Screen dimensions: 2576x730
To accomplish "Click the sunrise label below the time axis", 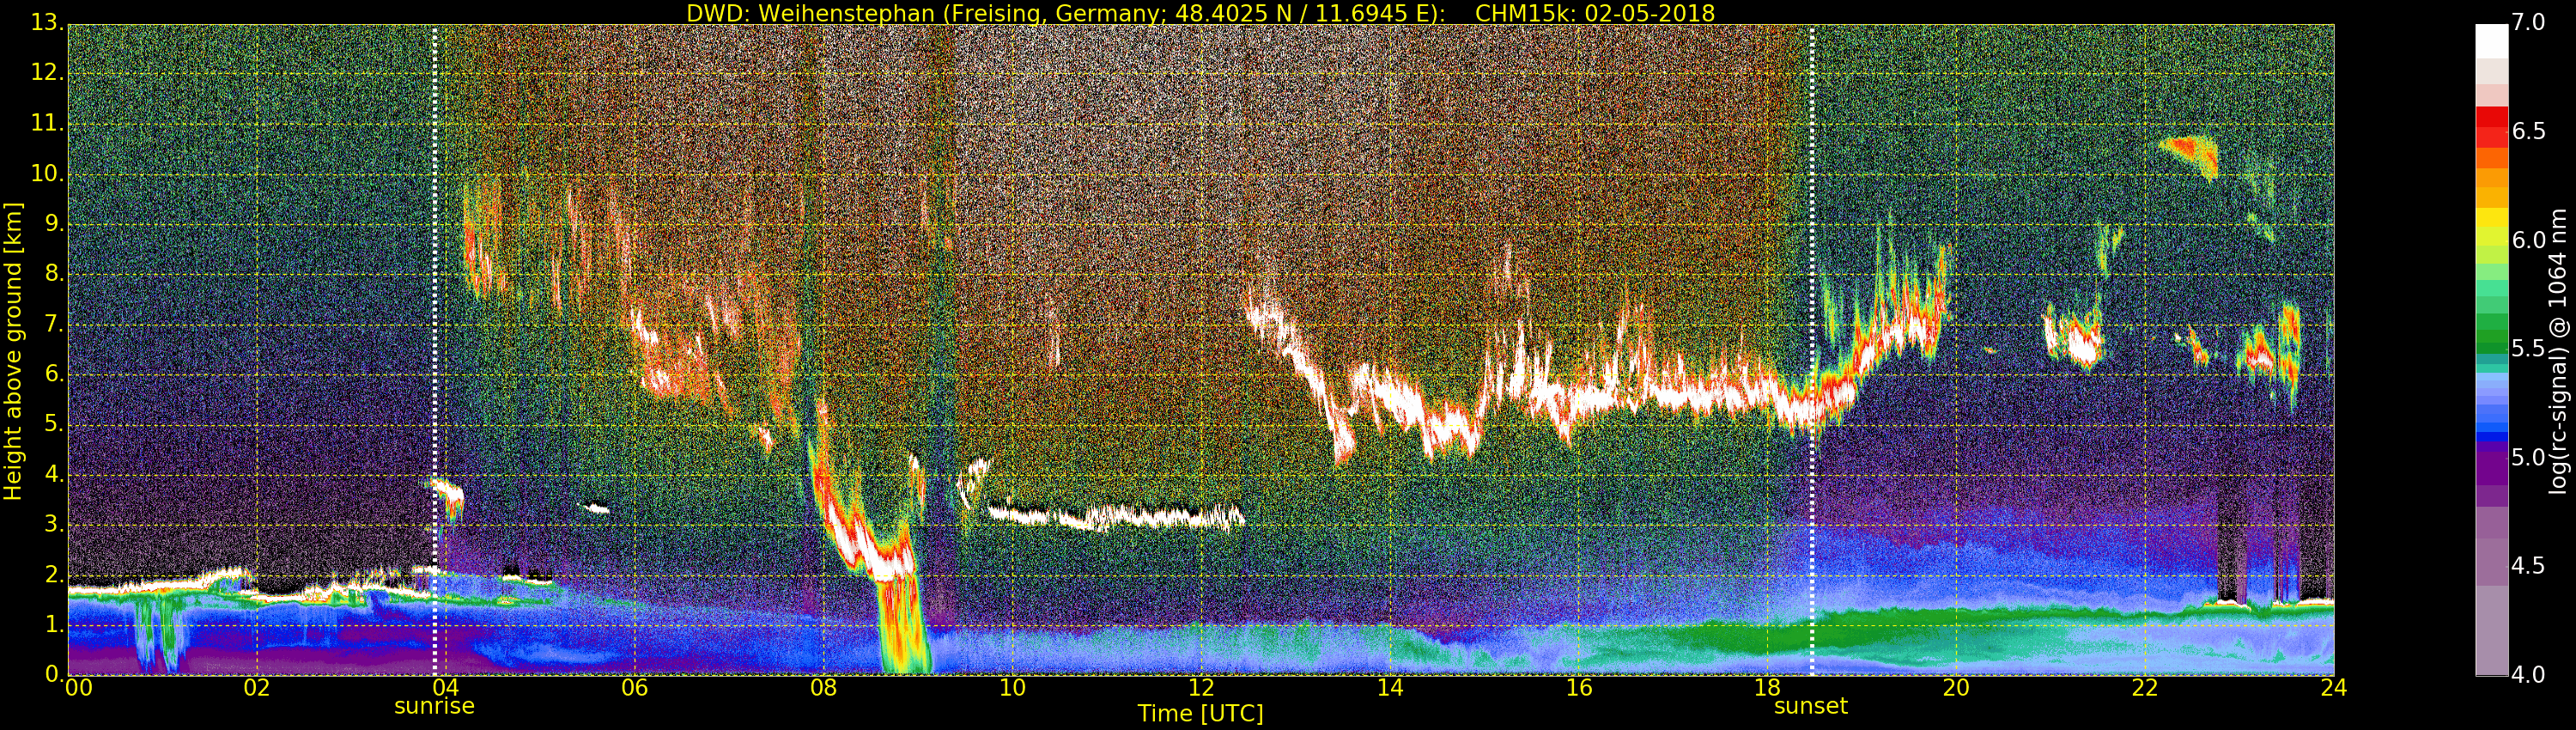I will [434, 706].
